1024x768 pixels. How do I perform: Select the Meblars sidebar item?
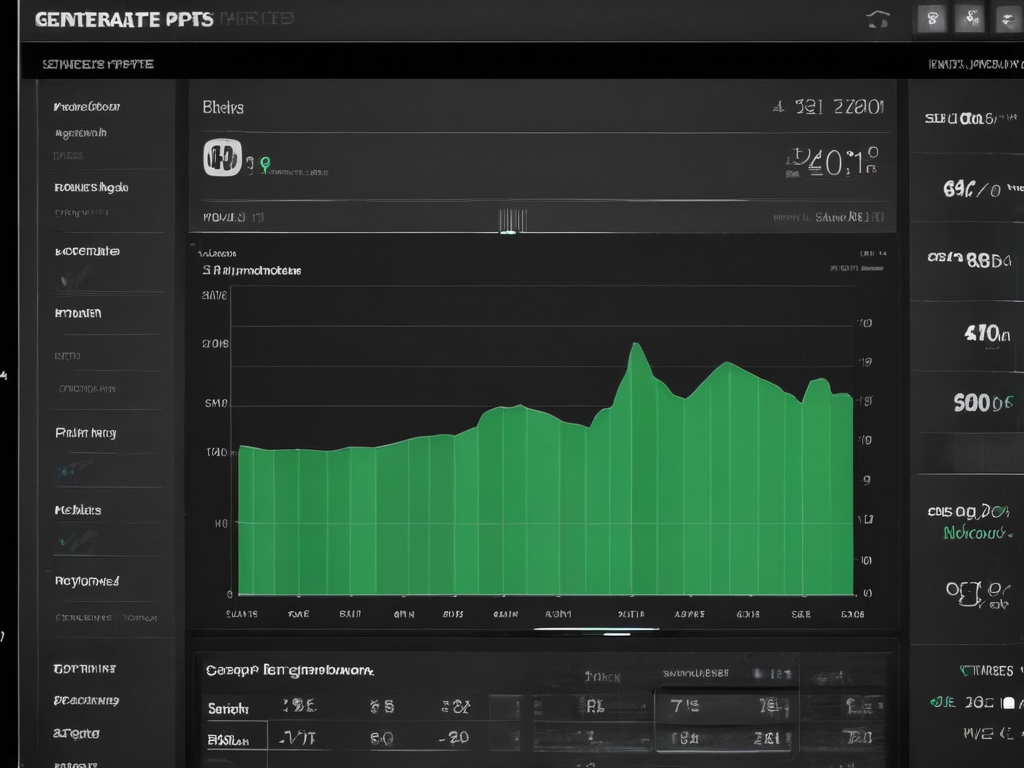[78, 510]
